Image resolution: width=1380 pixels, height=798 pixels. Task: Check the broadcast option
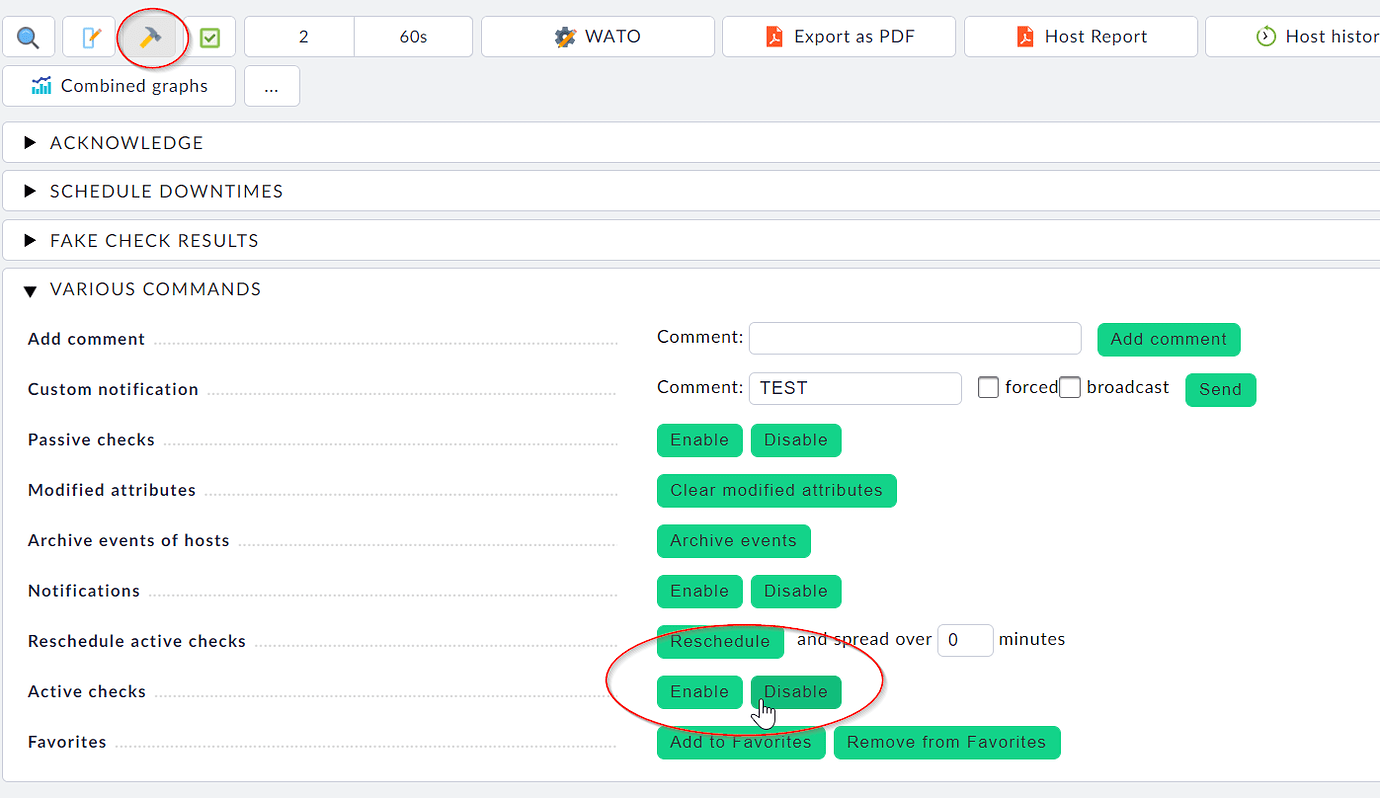point(1069,387)
